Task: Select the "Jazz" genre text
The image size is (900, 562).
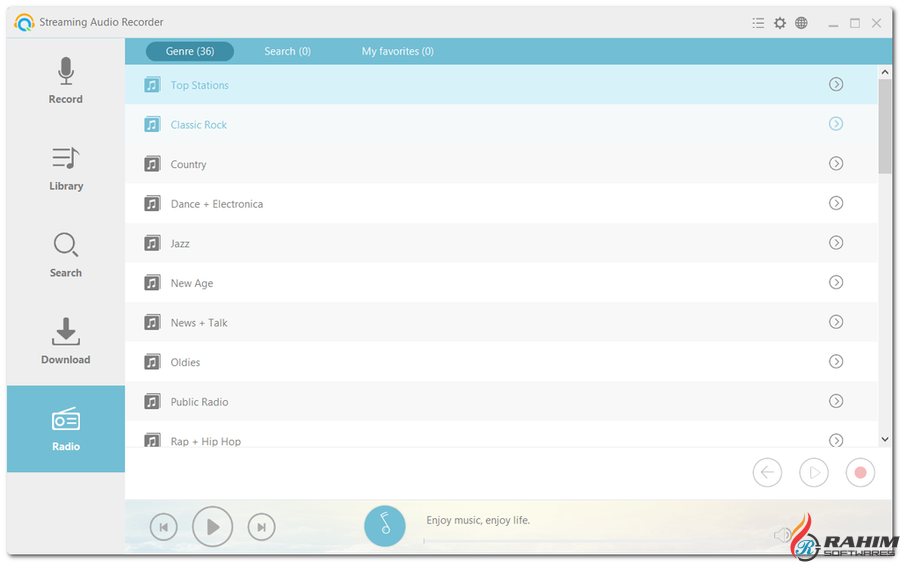Action: [x=180, y=243]
